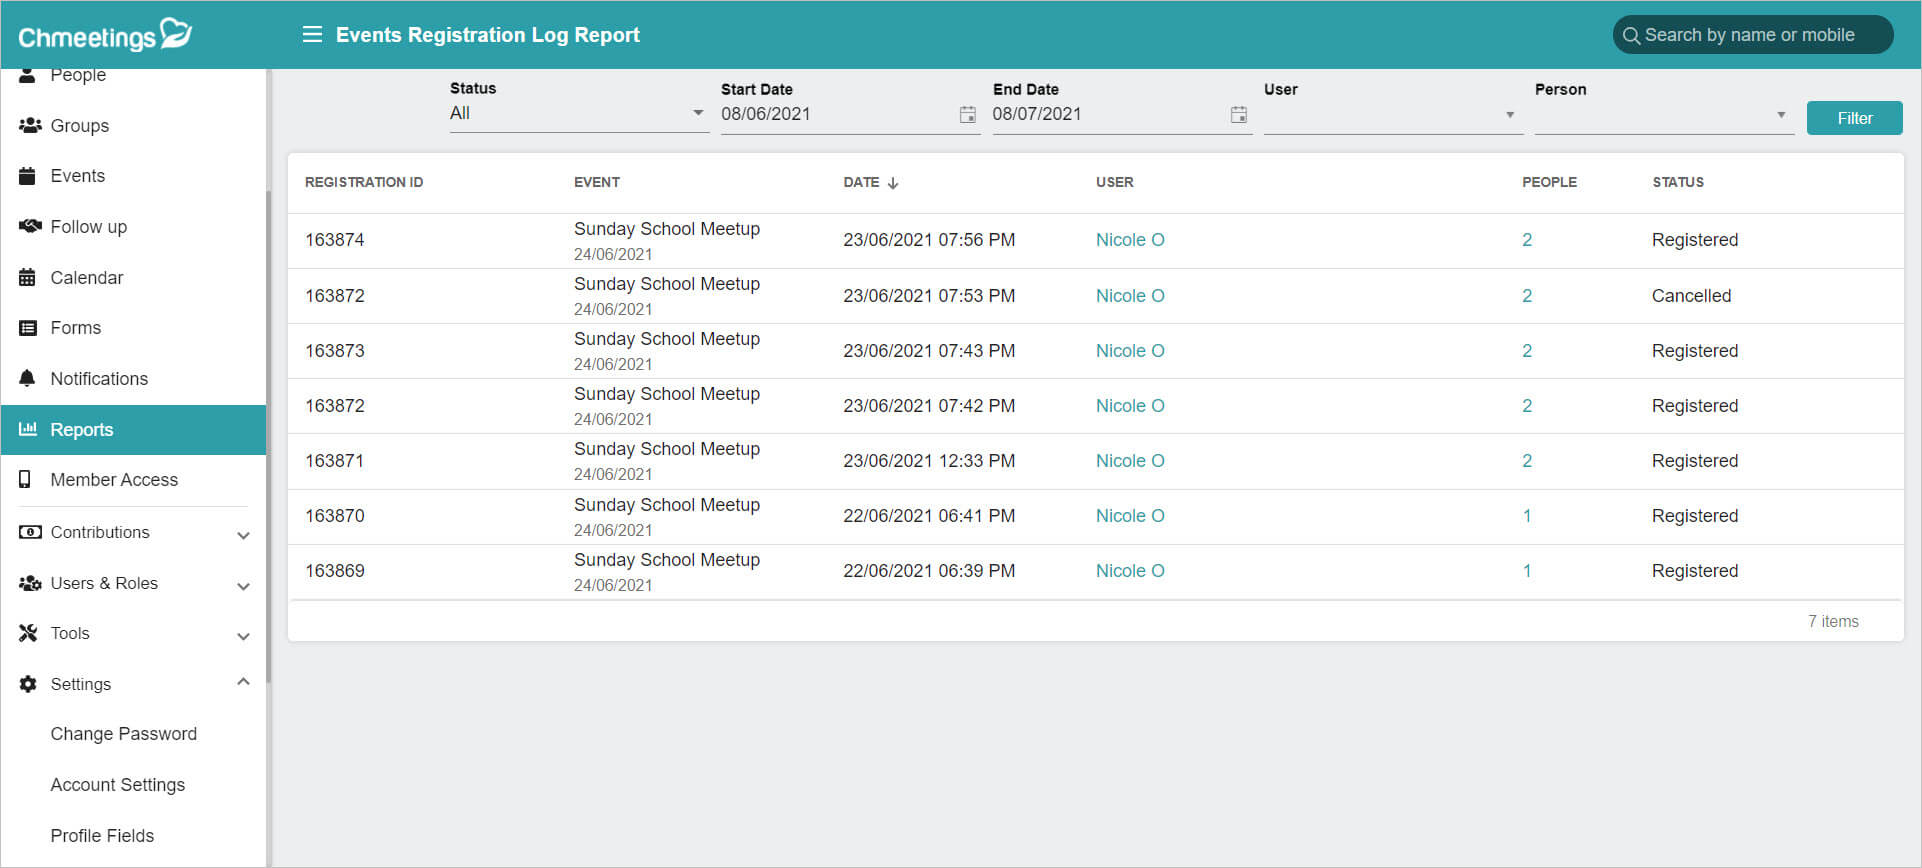Click the People column header

coord(1549,182)
